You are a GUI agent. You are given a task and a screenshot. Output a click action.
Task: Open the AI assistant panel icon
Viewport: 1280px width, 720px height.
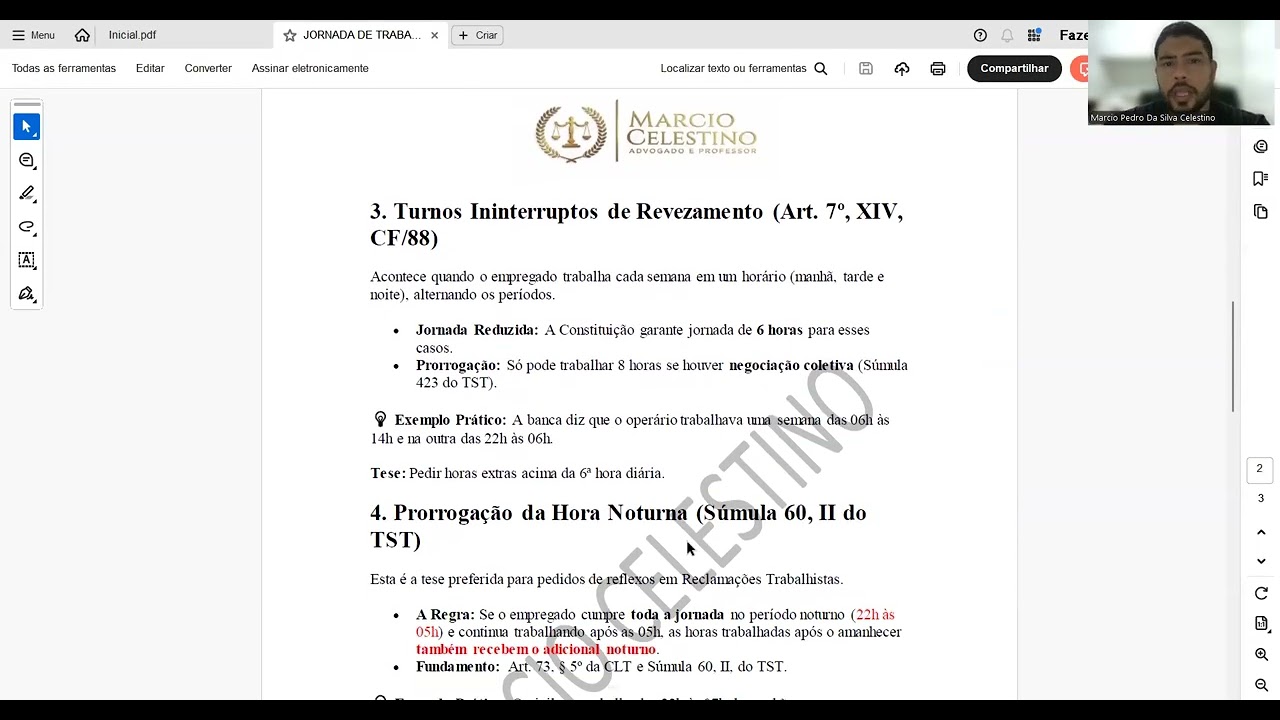point(1260,147)
